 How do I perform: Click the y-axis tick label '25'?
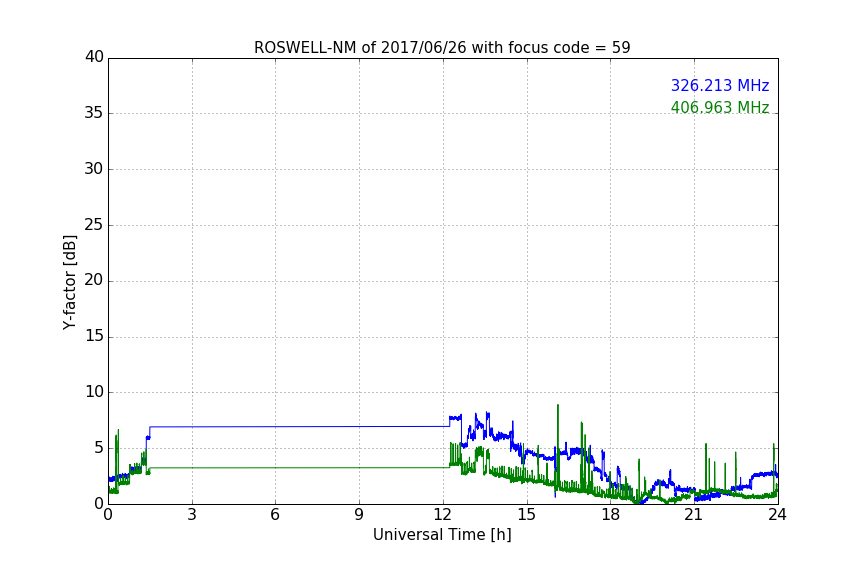click(94, 224)
